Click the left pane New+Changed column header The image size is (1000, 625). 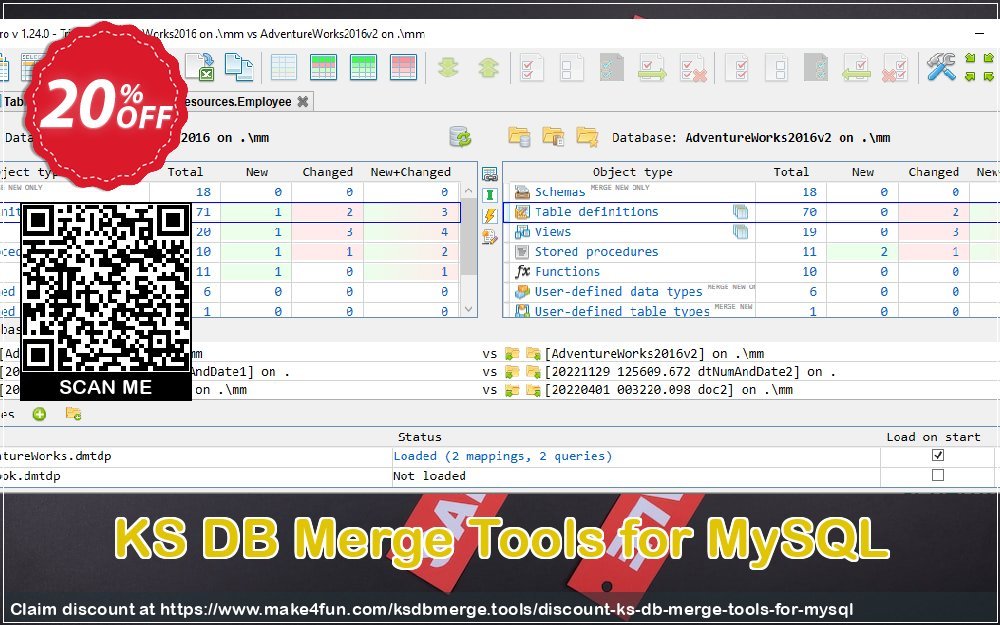click(411, 172)
